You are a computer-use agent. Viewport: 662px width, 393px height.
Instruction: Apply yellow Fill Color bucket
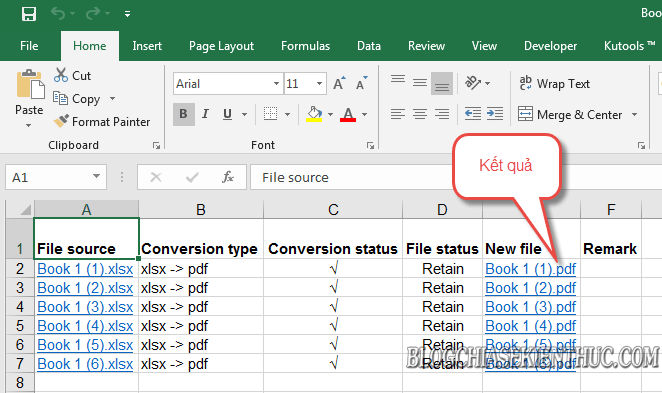314,114
